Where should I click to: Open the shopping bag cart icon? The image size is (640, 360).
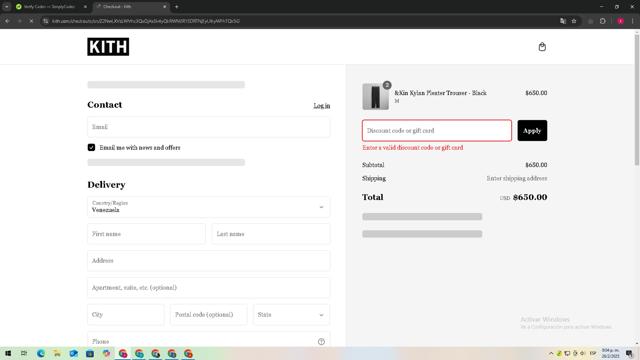click(542, 47)
